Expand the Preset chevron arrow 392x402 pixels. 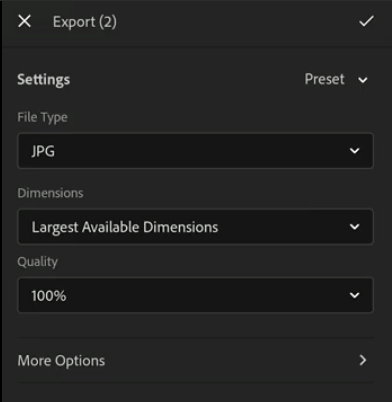(x=363, y=80)
